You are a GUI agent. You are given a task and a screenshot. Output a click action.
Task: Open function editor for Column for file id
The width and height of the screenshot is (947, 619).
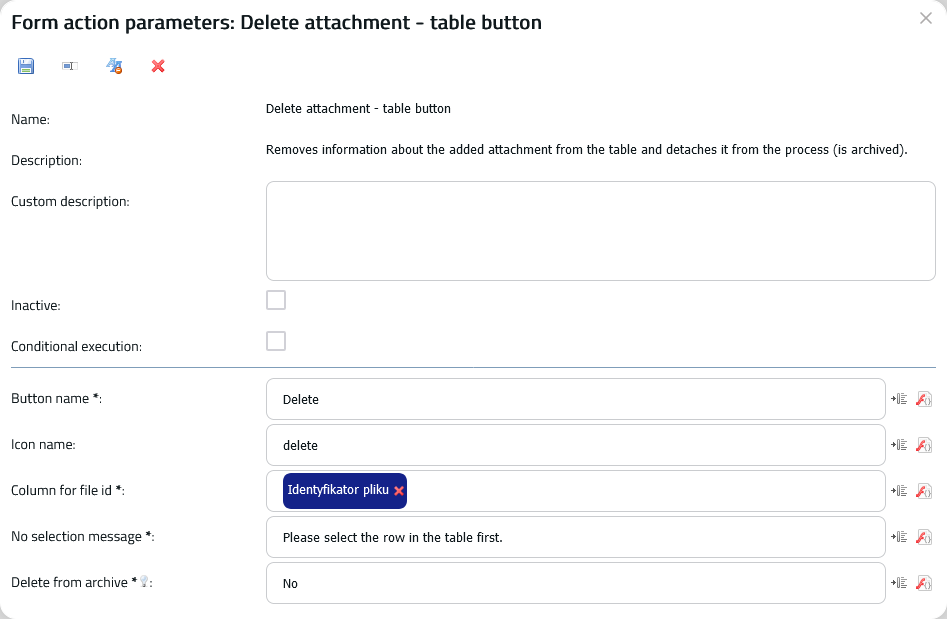pos(924,490)
